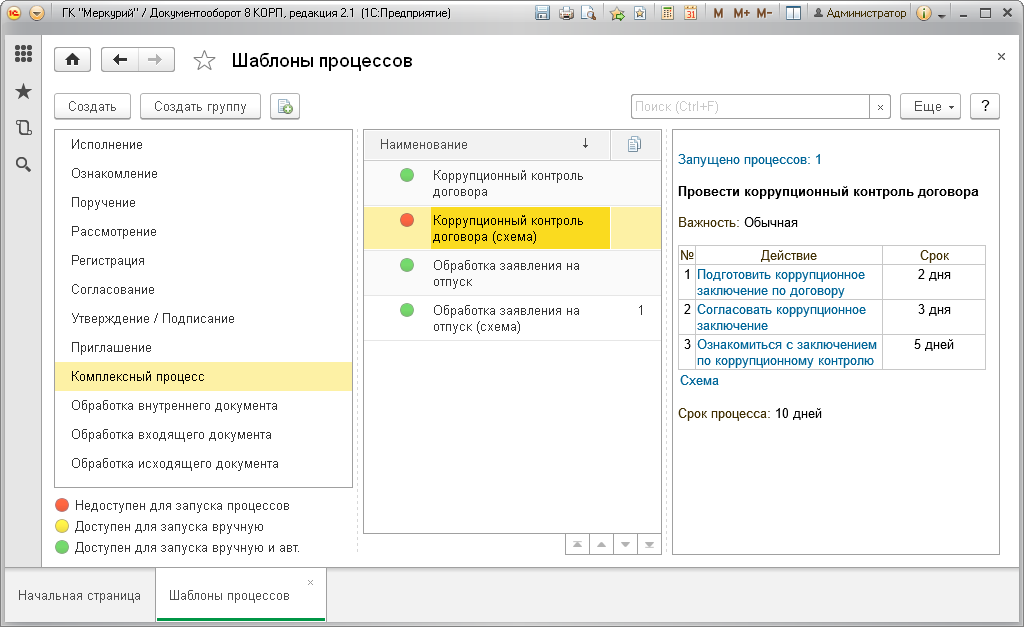Click the Создать группу button

click(200, 106)
